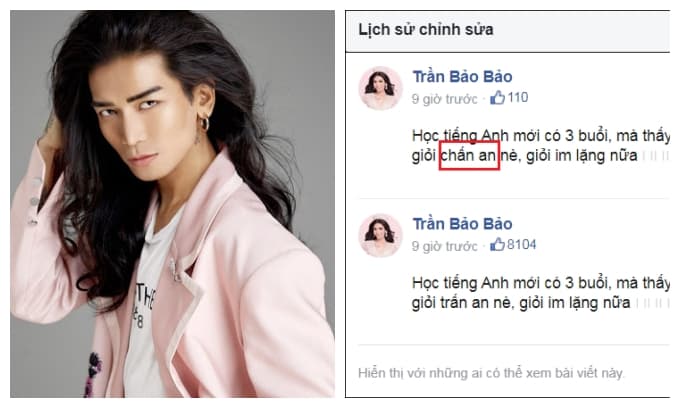Click first entry's 9 giờ trước timestamp
Screen dimensions: 680x408
(445, 99)
